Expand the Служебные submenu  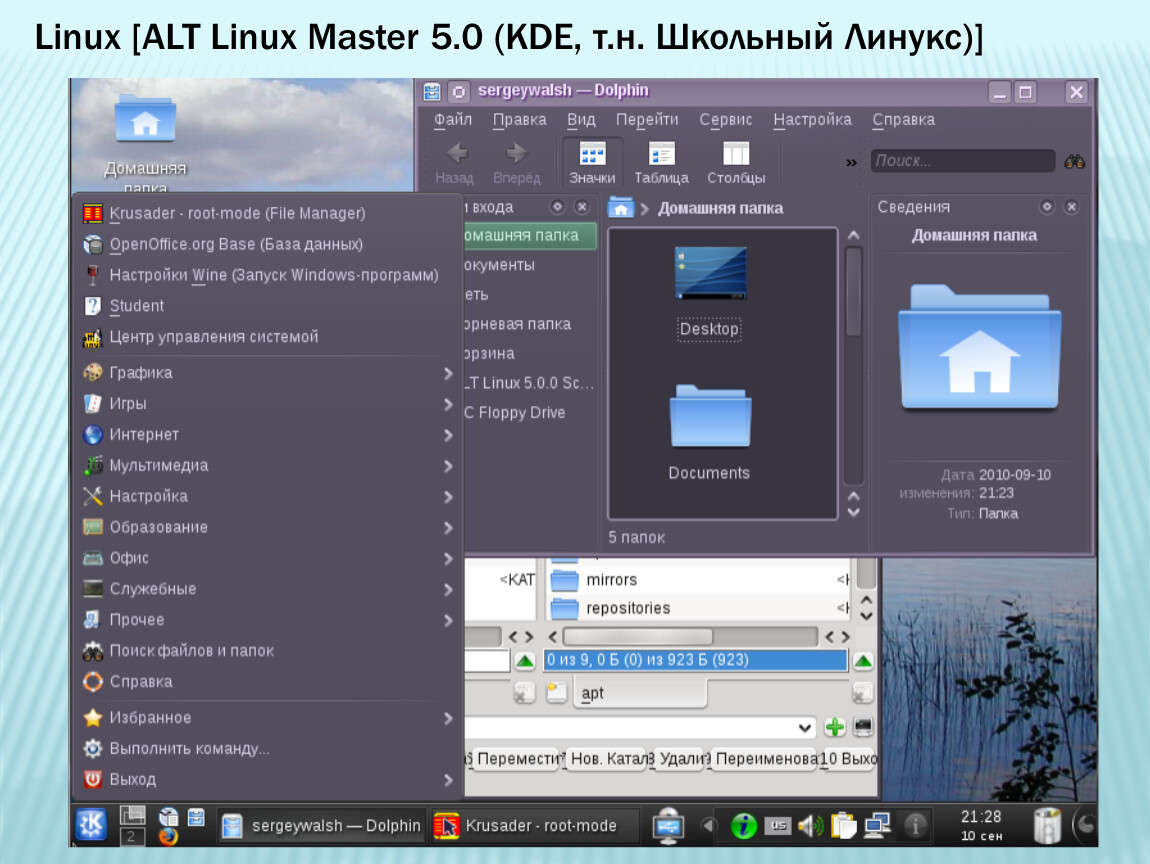tap(268, 588)
